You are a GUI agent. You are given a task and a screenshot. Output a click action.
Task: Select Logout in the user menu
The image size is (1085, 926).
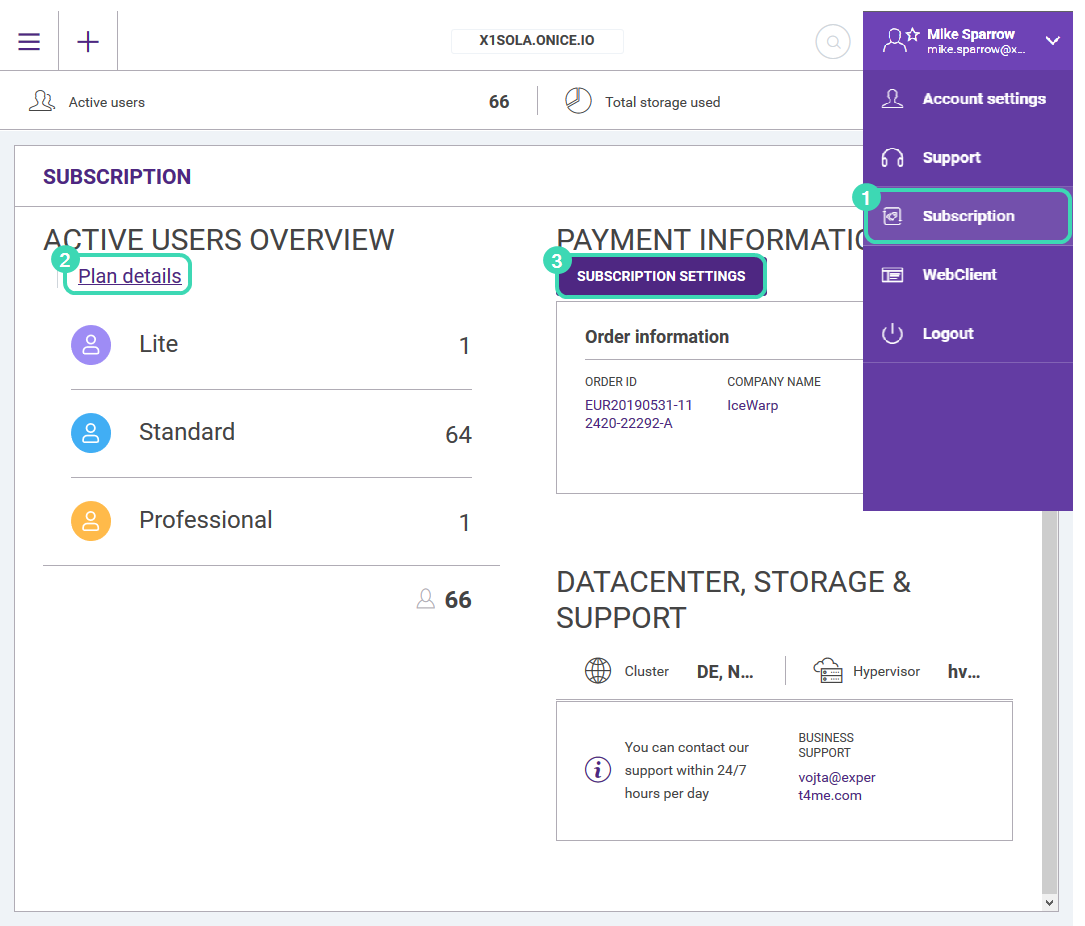tap(968, 334)
